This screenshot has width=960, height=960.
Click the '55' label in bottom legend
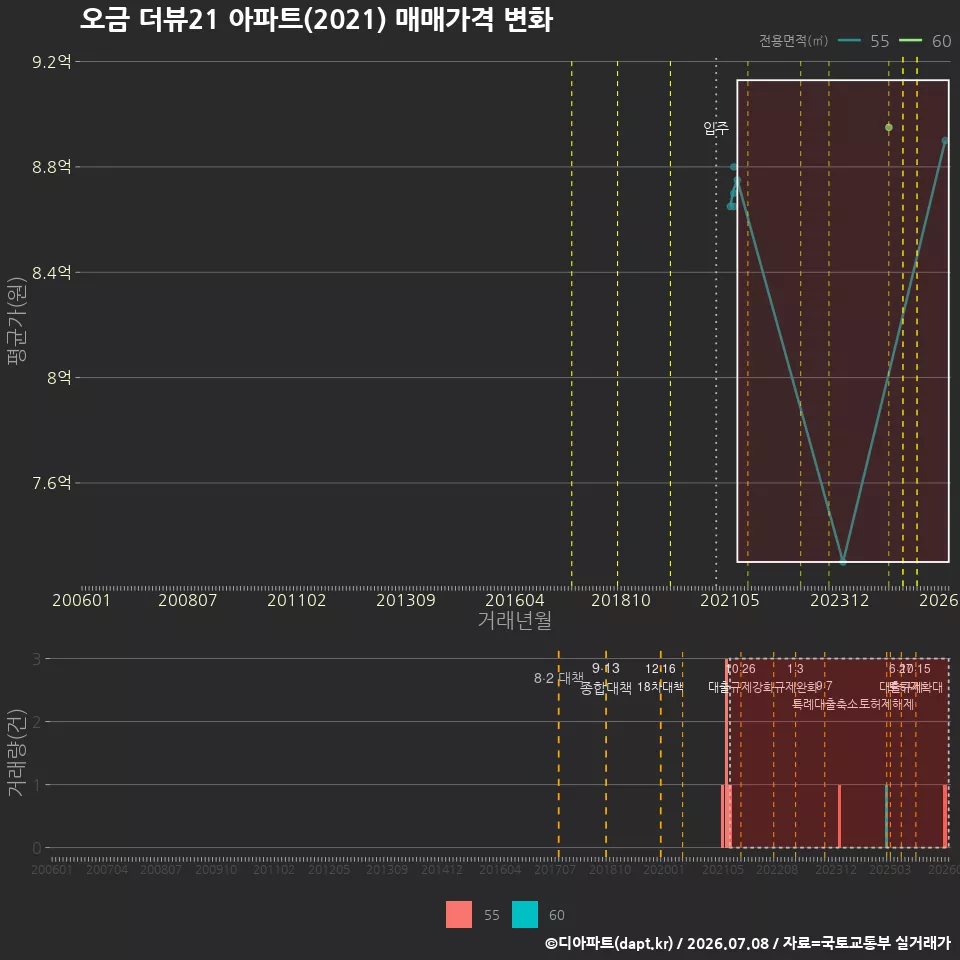pyautogui.click(x=492, y=915)
